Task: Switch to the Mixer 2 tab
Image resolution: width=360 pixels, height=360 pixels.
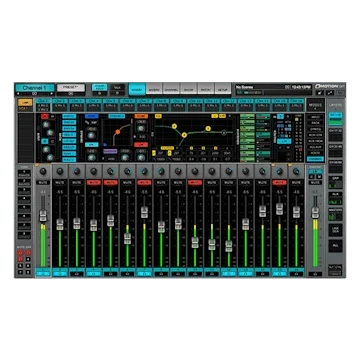Action: click(x=154, y=90)
